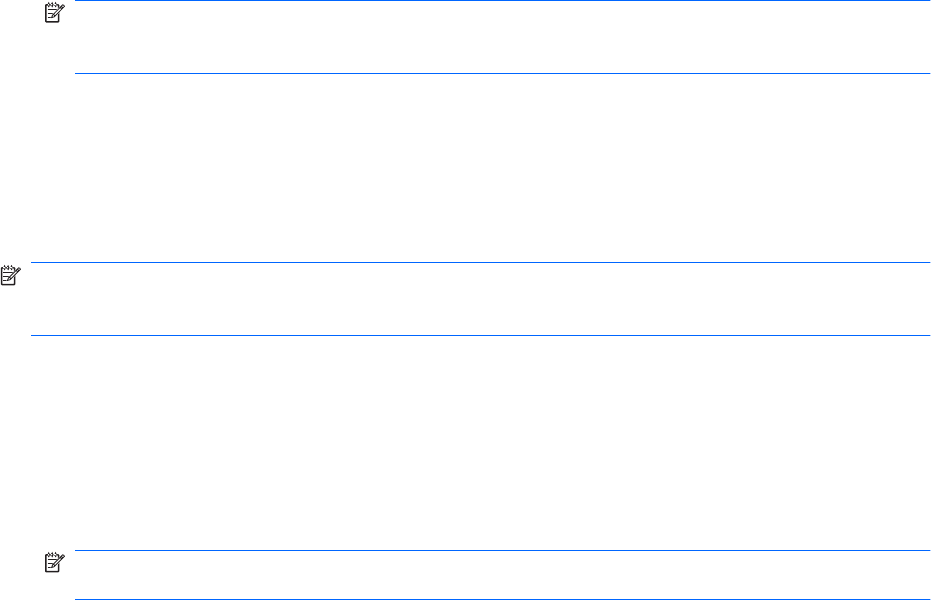Click the blue rule at the page's top edge

point(502,1)
